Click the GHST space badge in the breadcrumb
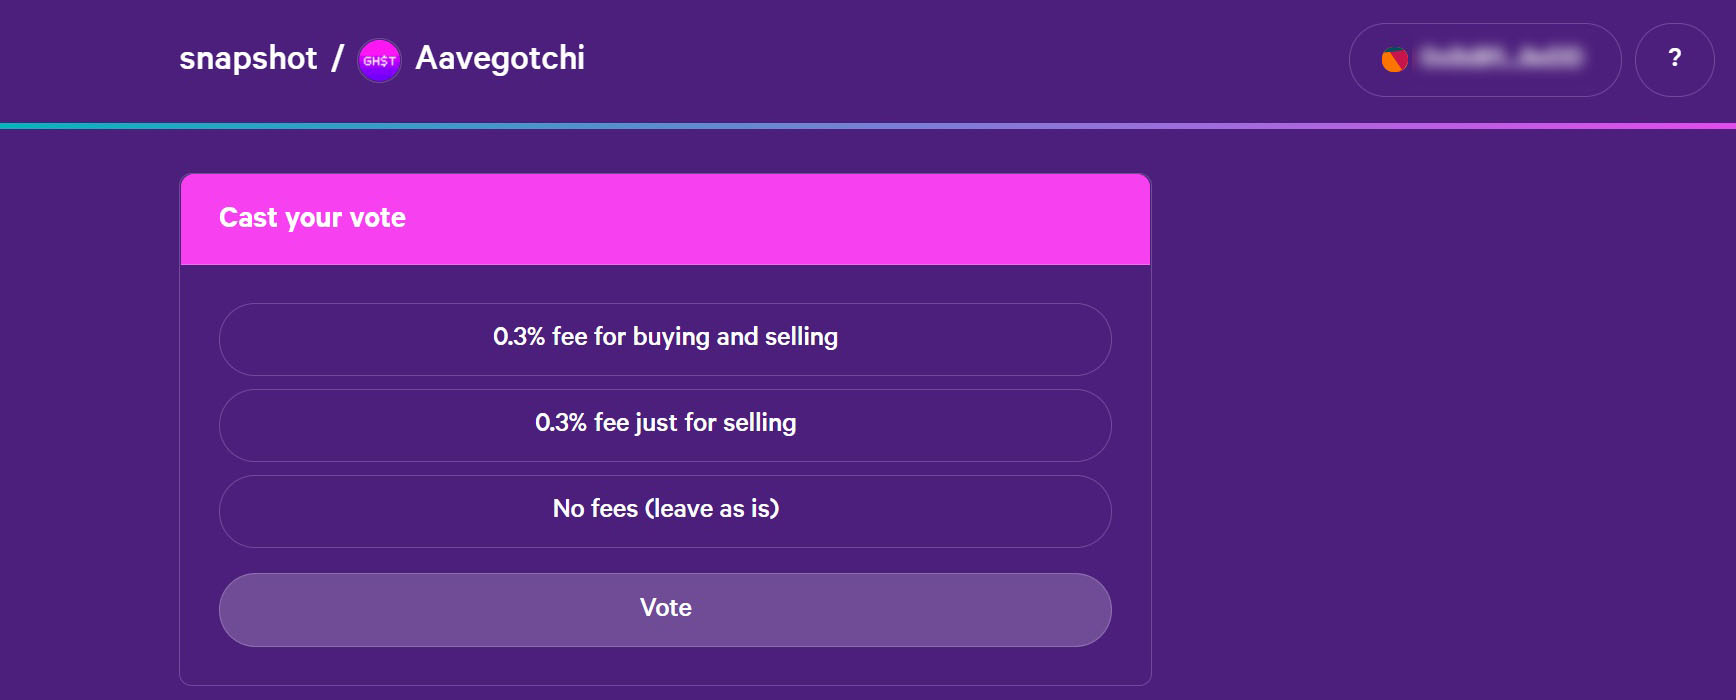 pyautogui.click(x=378, y=60)
